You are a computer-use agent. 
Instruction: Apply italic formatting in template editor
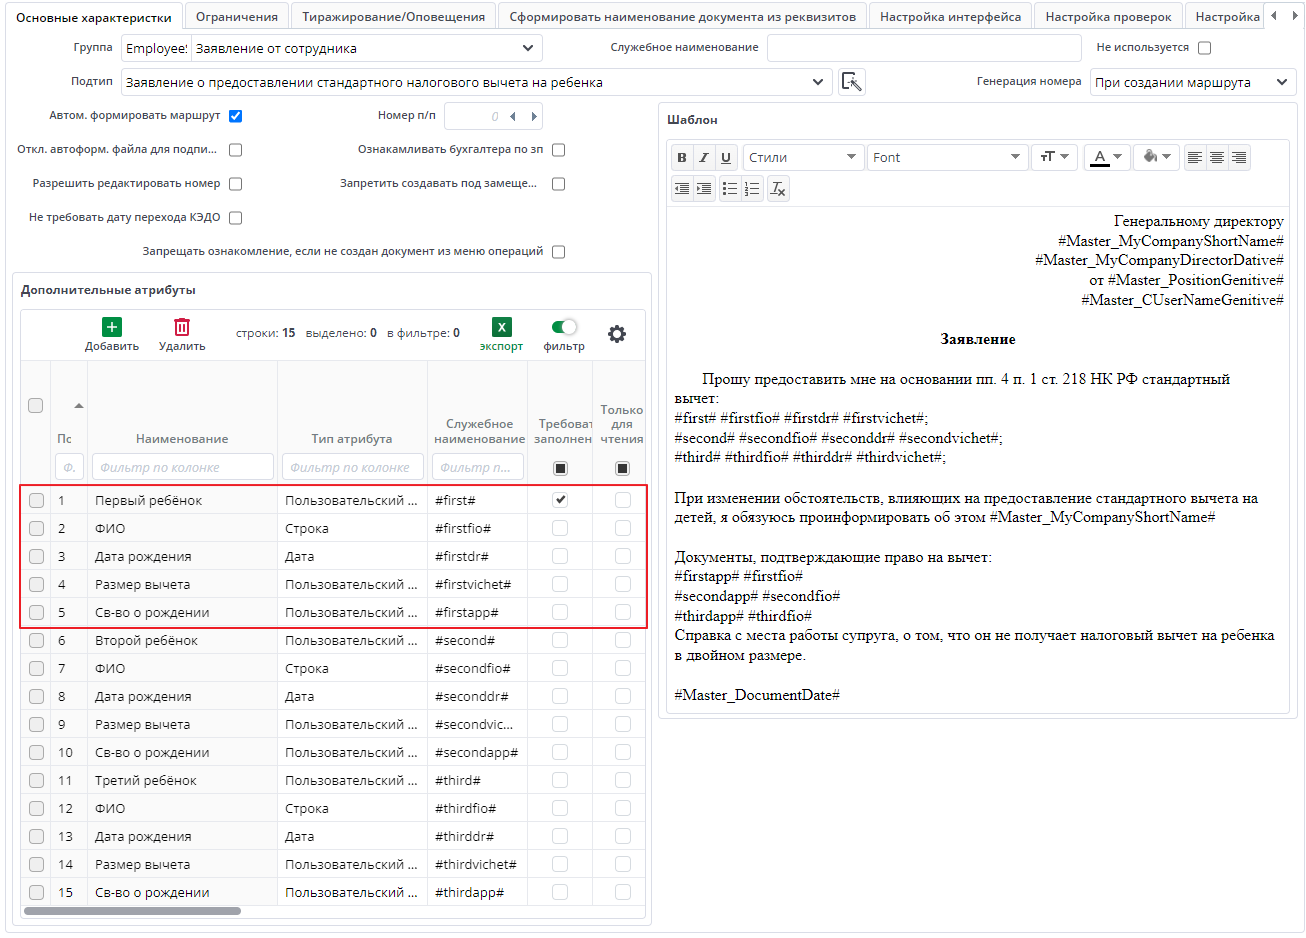click(x=704, y=157)
